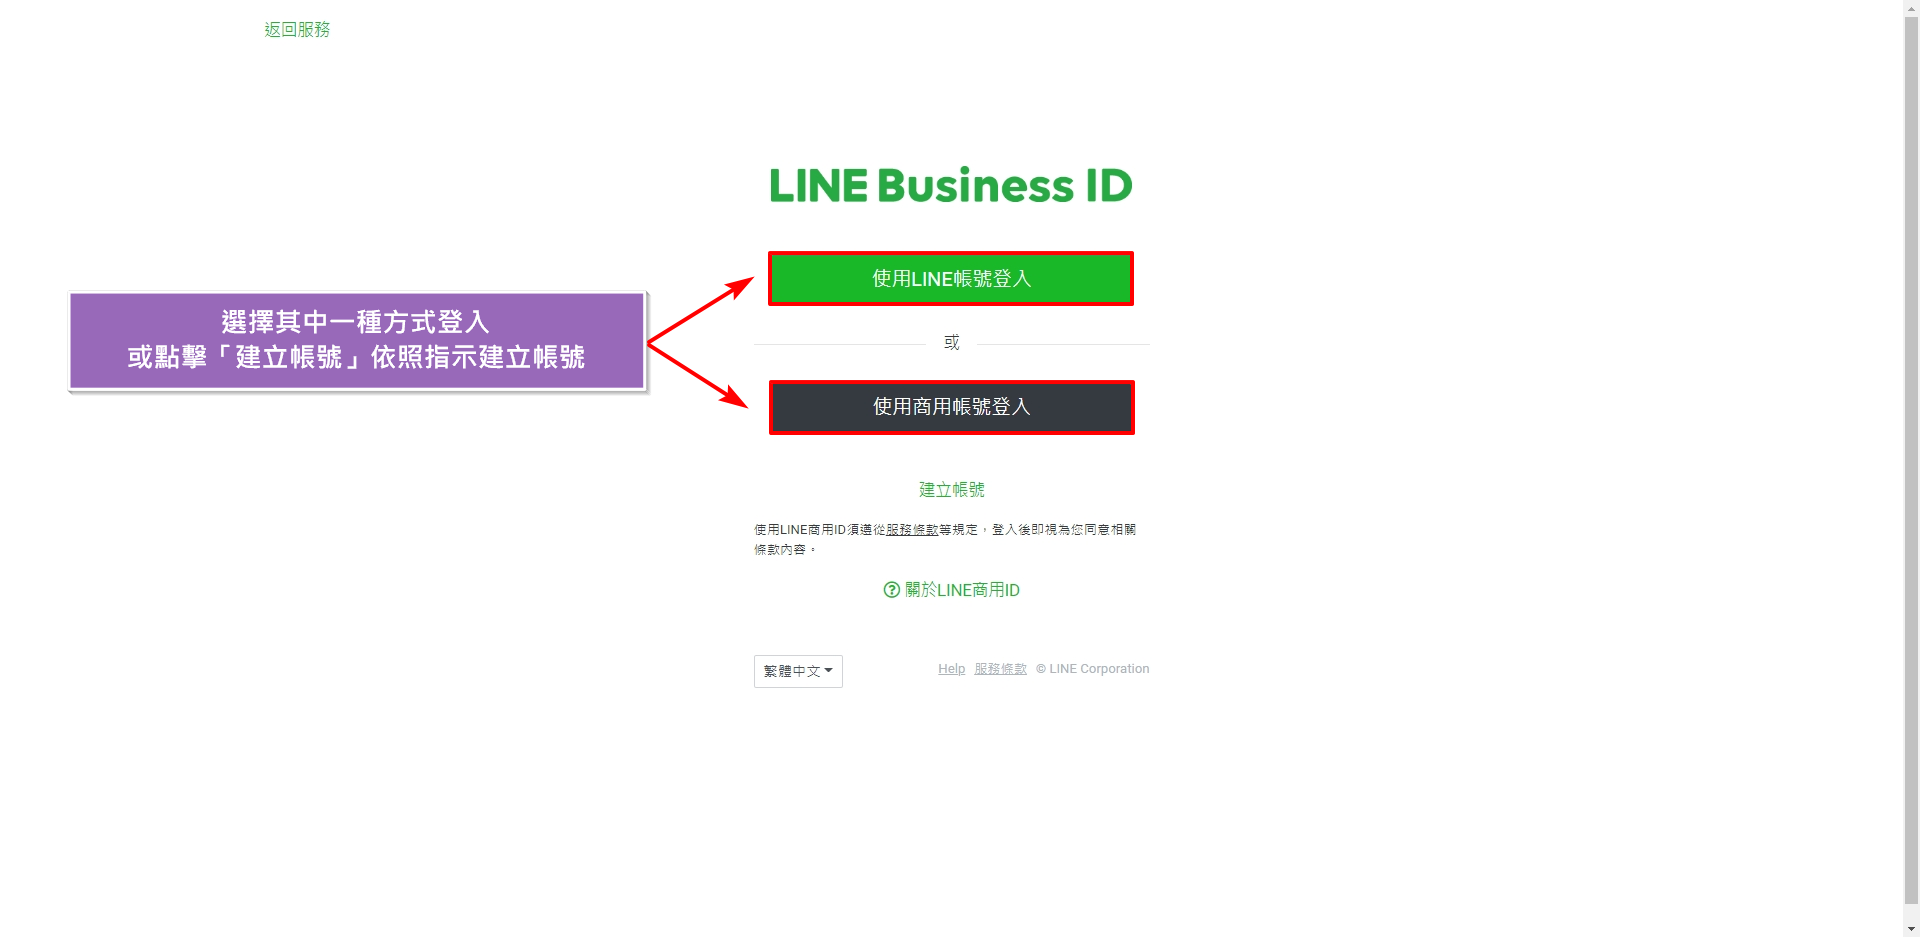Open the underlined 服務條款 link in the terms paragraph
1920x937 pixels.
[912, 530]
